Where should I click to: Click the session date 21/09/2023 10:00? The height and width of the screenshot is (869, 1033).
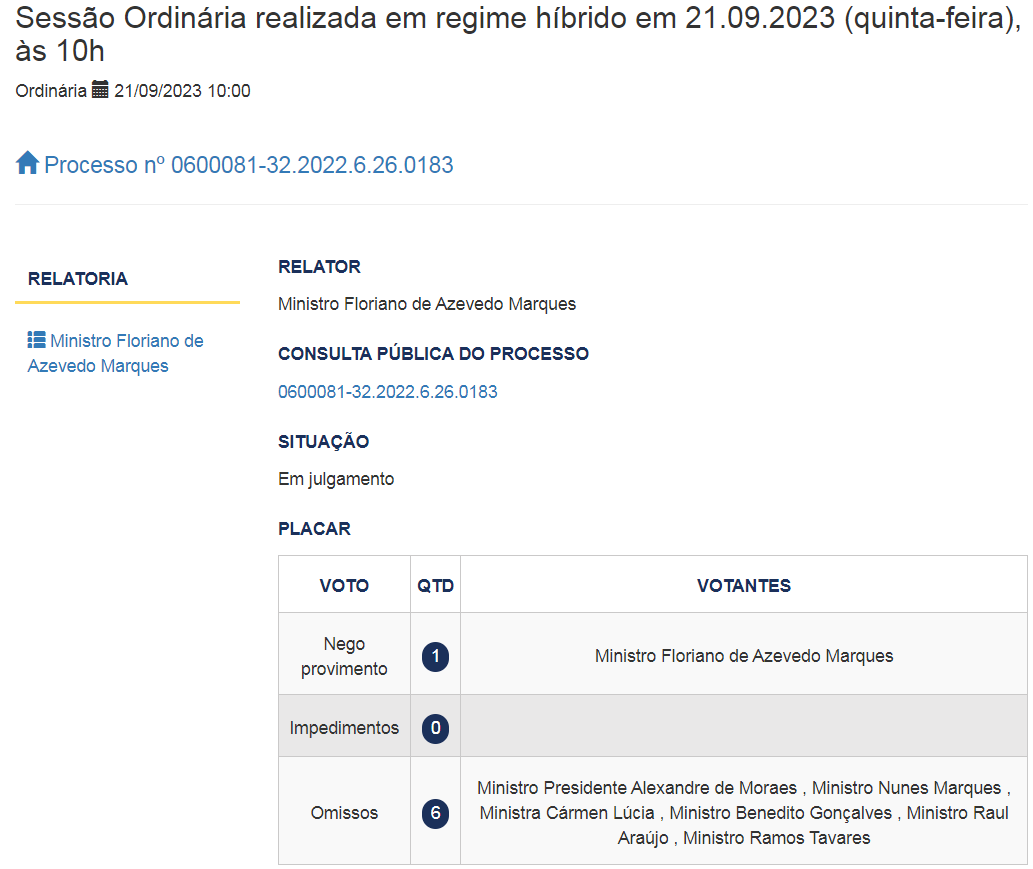click(x=182, y=90)
